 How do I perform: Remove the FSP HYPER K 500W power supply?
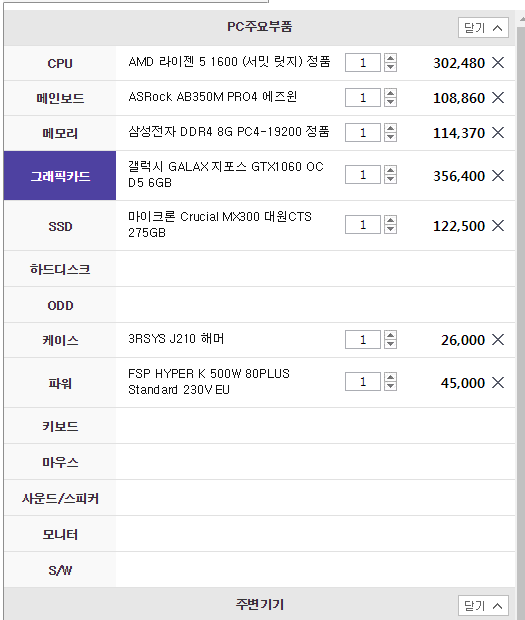point(498,382)
